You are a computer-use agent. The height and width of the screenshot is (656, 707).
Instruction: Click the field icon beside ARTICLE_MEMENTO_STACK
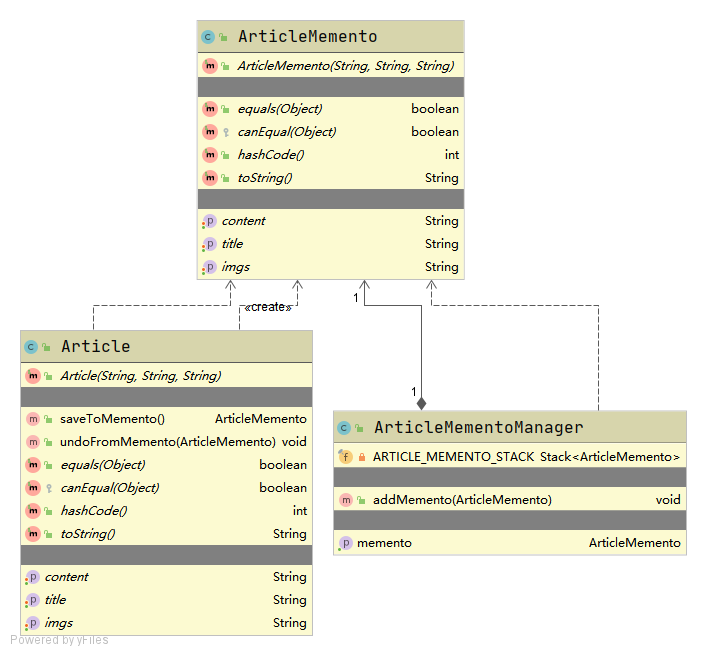pos(346,457)
